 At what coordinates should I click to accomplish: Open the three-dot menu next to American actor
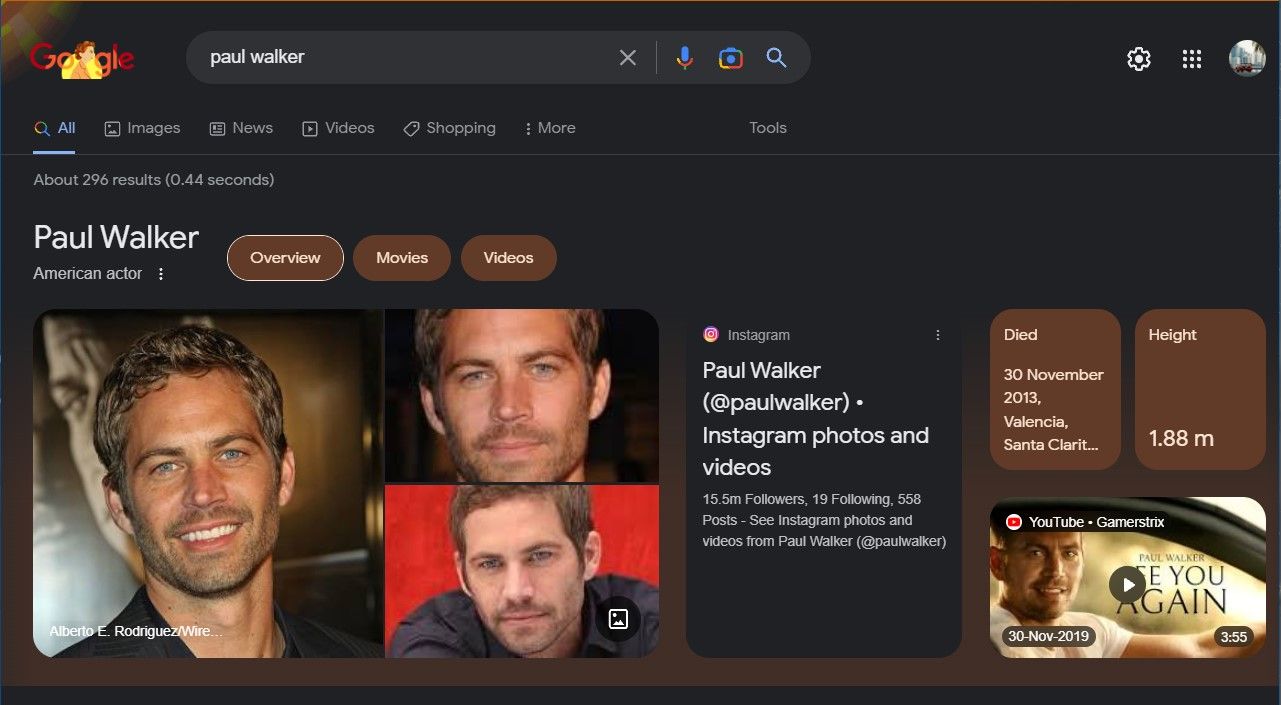pyautogui.click(x=161, y=272)
